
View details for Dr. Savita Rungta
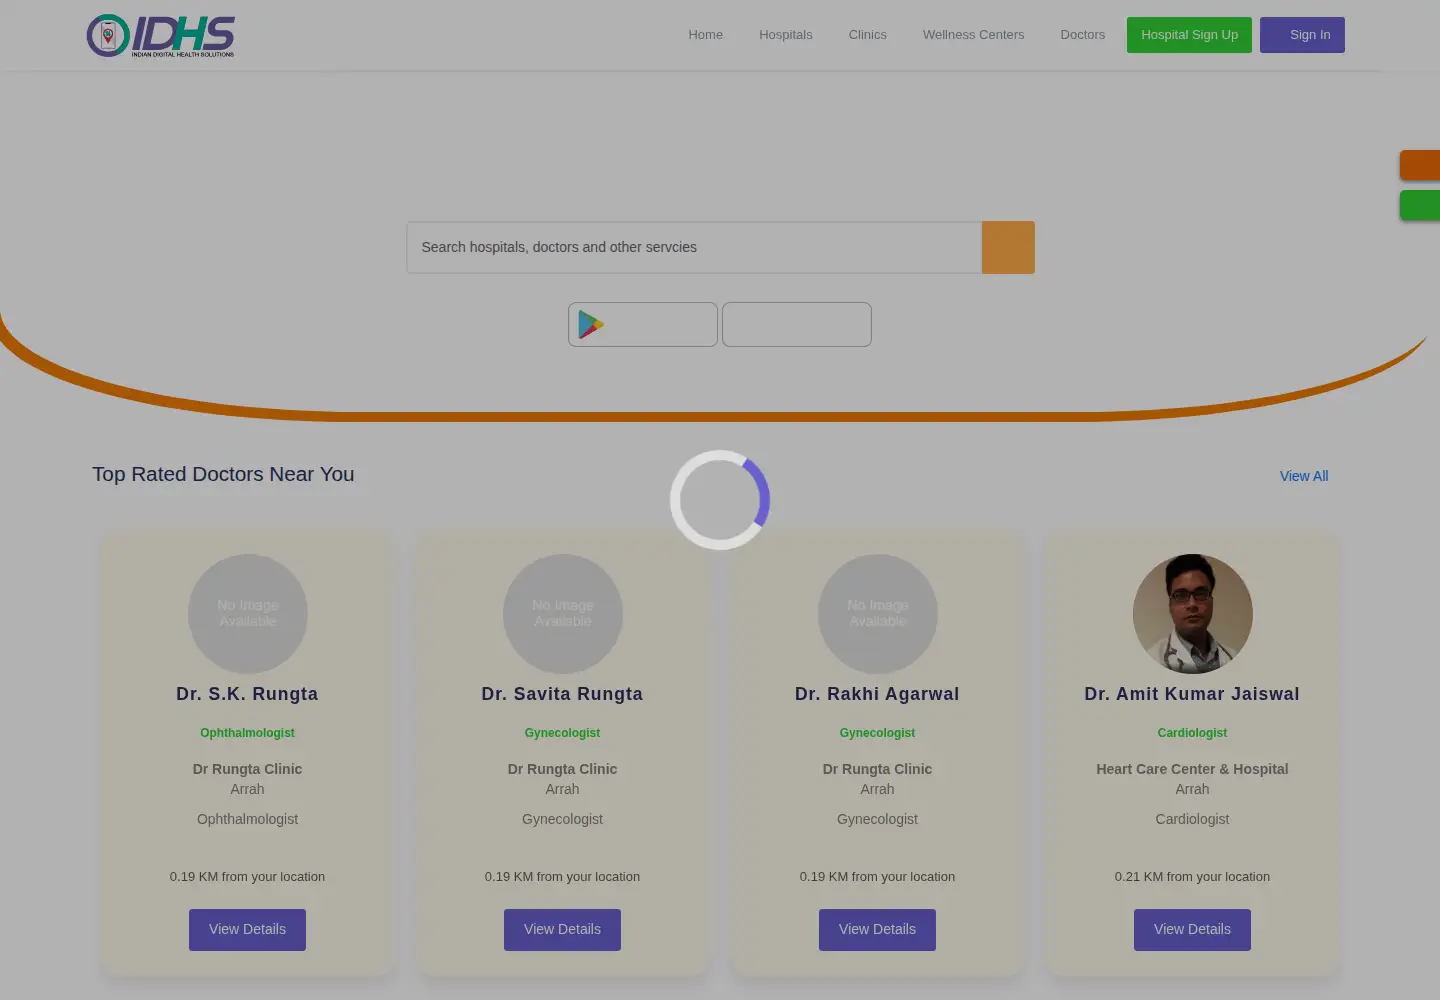(x=562, y=930)
